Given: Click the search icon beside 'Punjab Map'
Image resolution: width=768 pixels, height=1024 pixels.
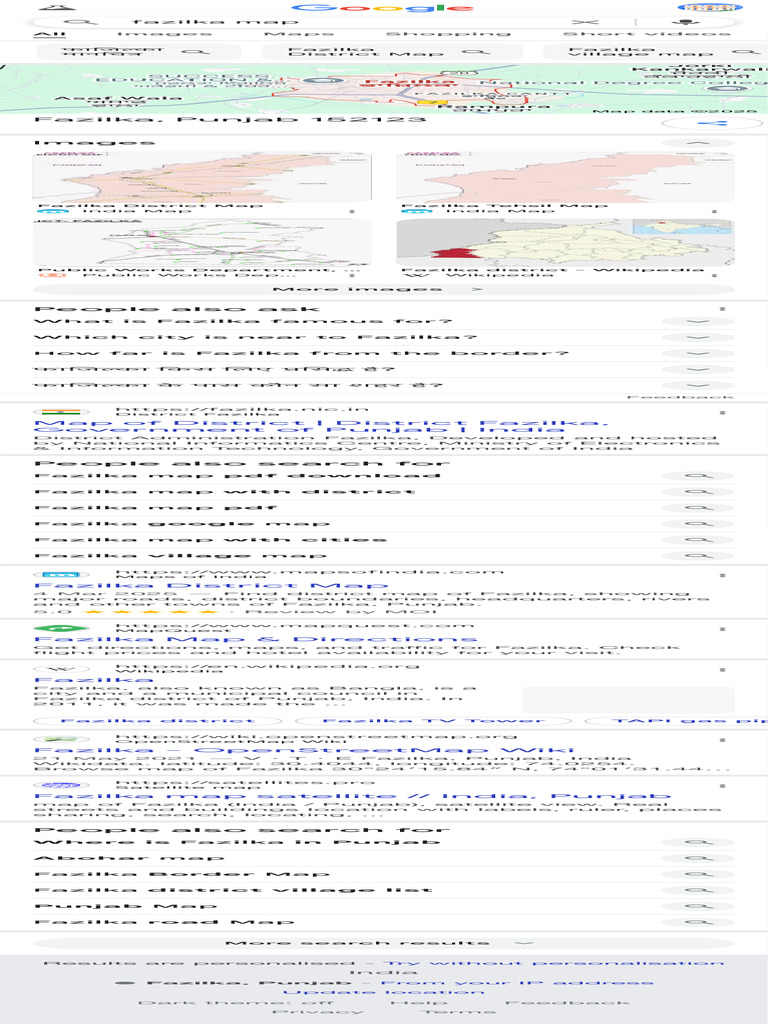Looking at the screenshot, I should 697,906.
